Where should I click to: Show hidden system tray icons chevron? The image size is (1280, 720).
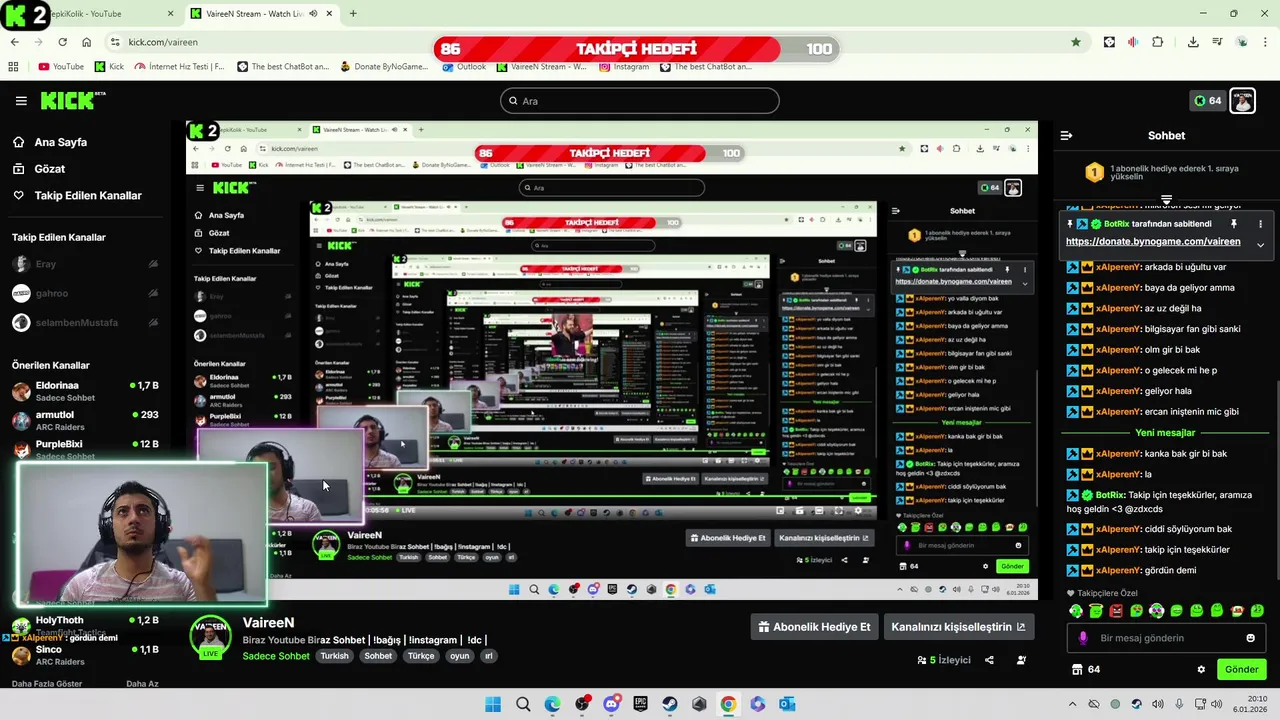[x=1072, y=704]
